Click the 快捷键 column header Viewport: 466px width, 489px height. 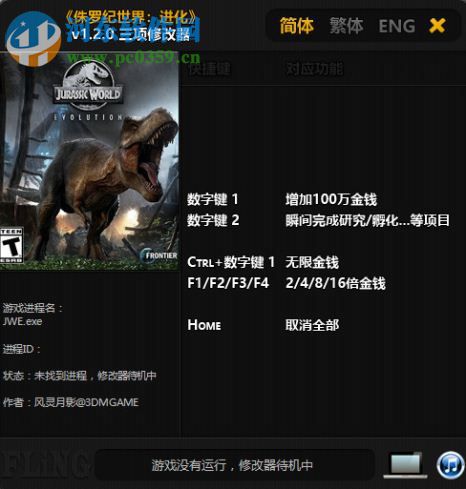[x=209, y=69]
